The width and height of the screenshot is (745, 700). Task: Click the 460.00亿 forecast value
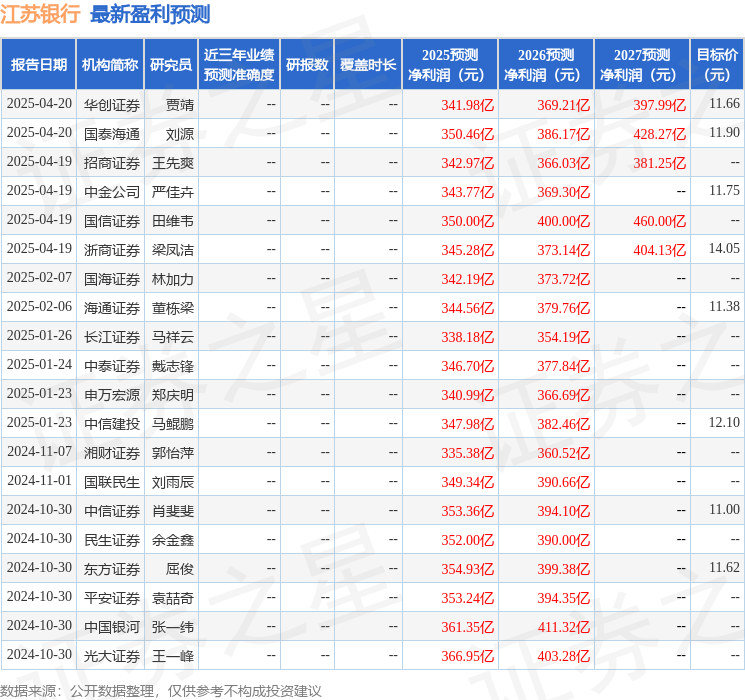(659, 221)
